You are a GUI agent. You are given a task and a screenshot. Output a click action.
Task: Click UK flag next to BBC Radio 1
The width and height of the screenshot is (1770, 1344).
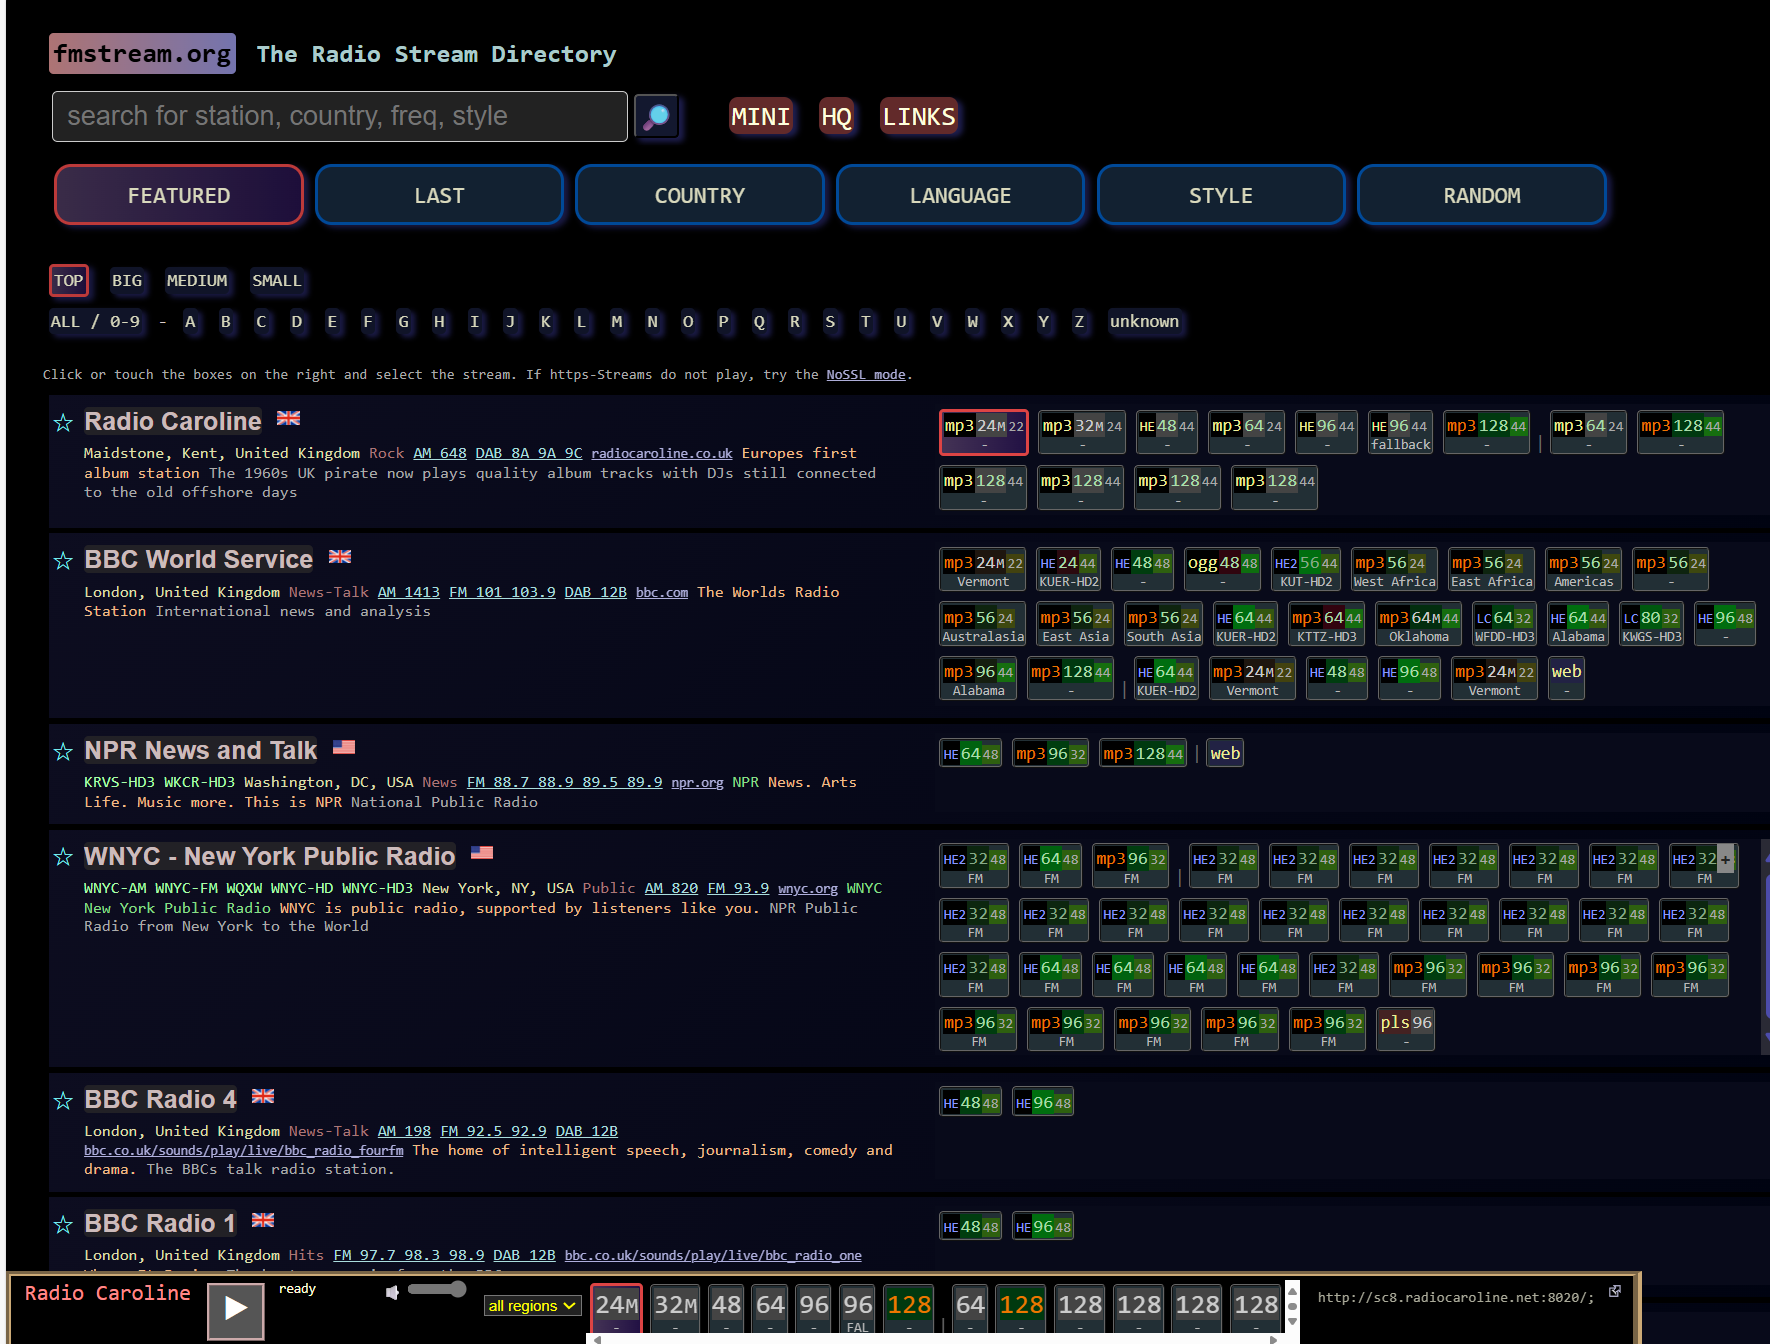[263, 1220]
